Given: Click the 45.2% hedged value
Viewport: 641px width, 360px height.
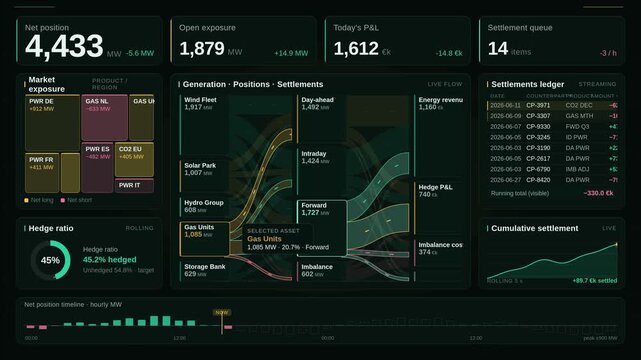Looking at the screenshot, I should pyautogui.click(x=110, y=259).
